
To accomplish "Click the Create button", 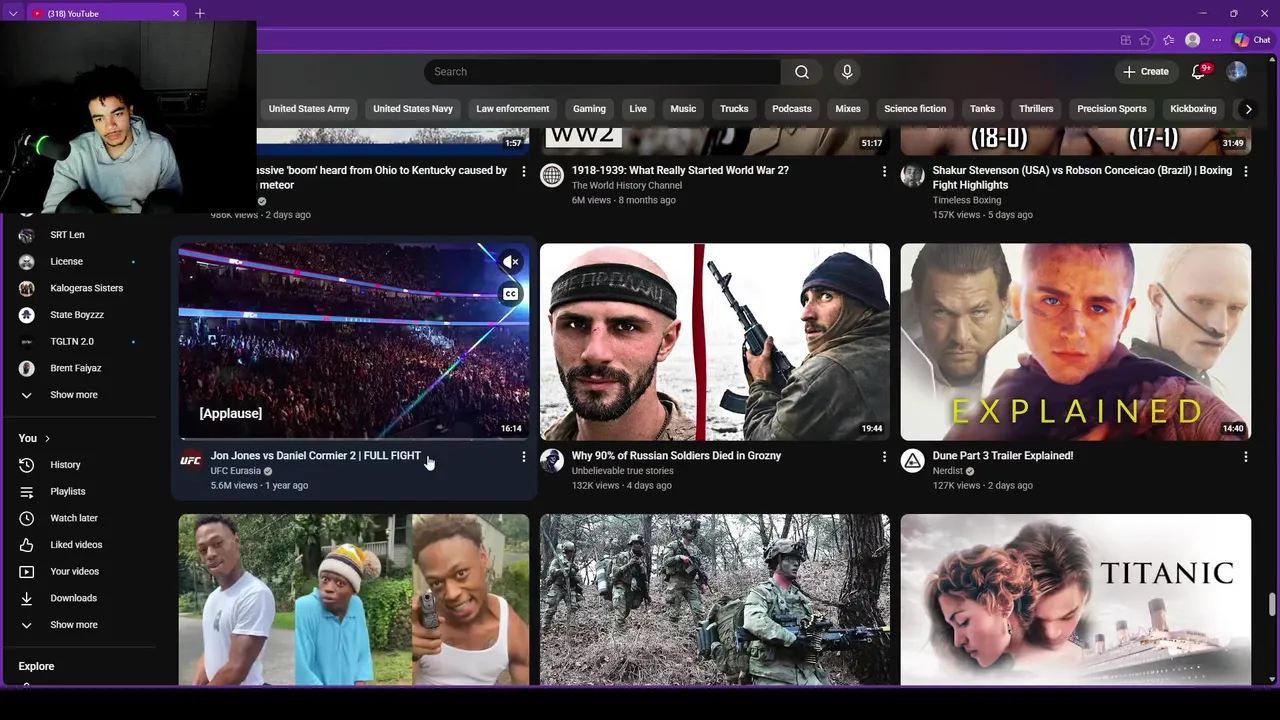I will tap(1146, 72).
